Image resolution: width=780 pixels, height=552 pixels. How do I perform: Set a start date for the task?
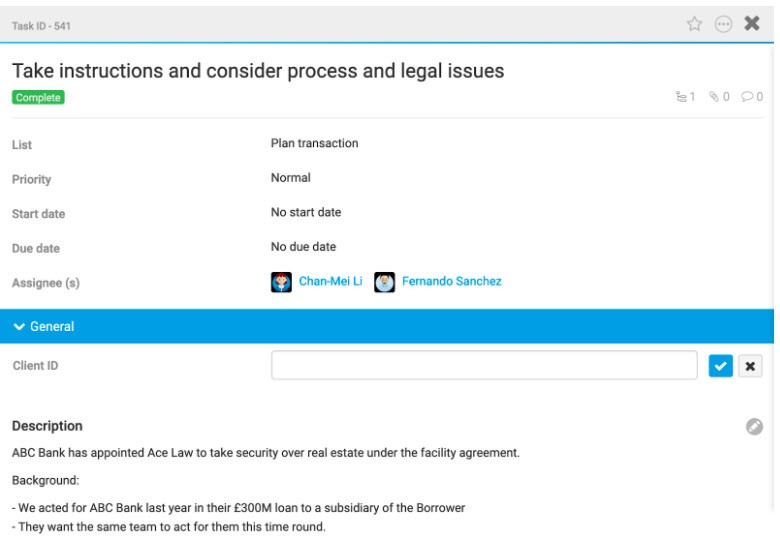click(306, 212)
